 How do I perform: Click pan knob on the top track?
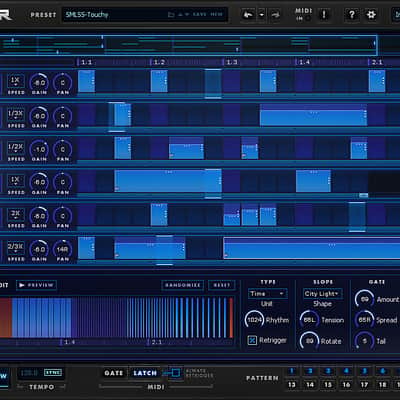pos(63,83)
